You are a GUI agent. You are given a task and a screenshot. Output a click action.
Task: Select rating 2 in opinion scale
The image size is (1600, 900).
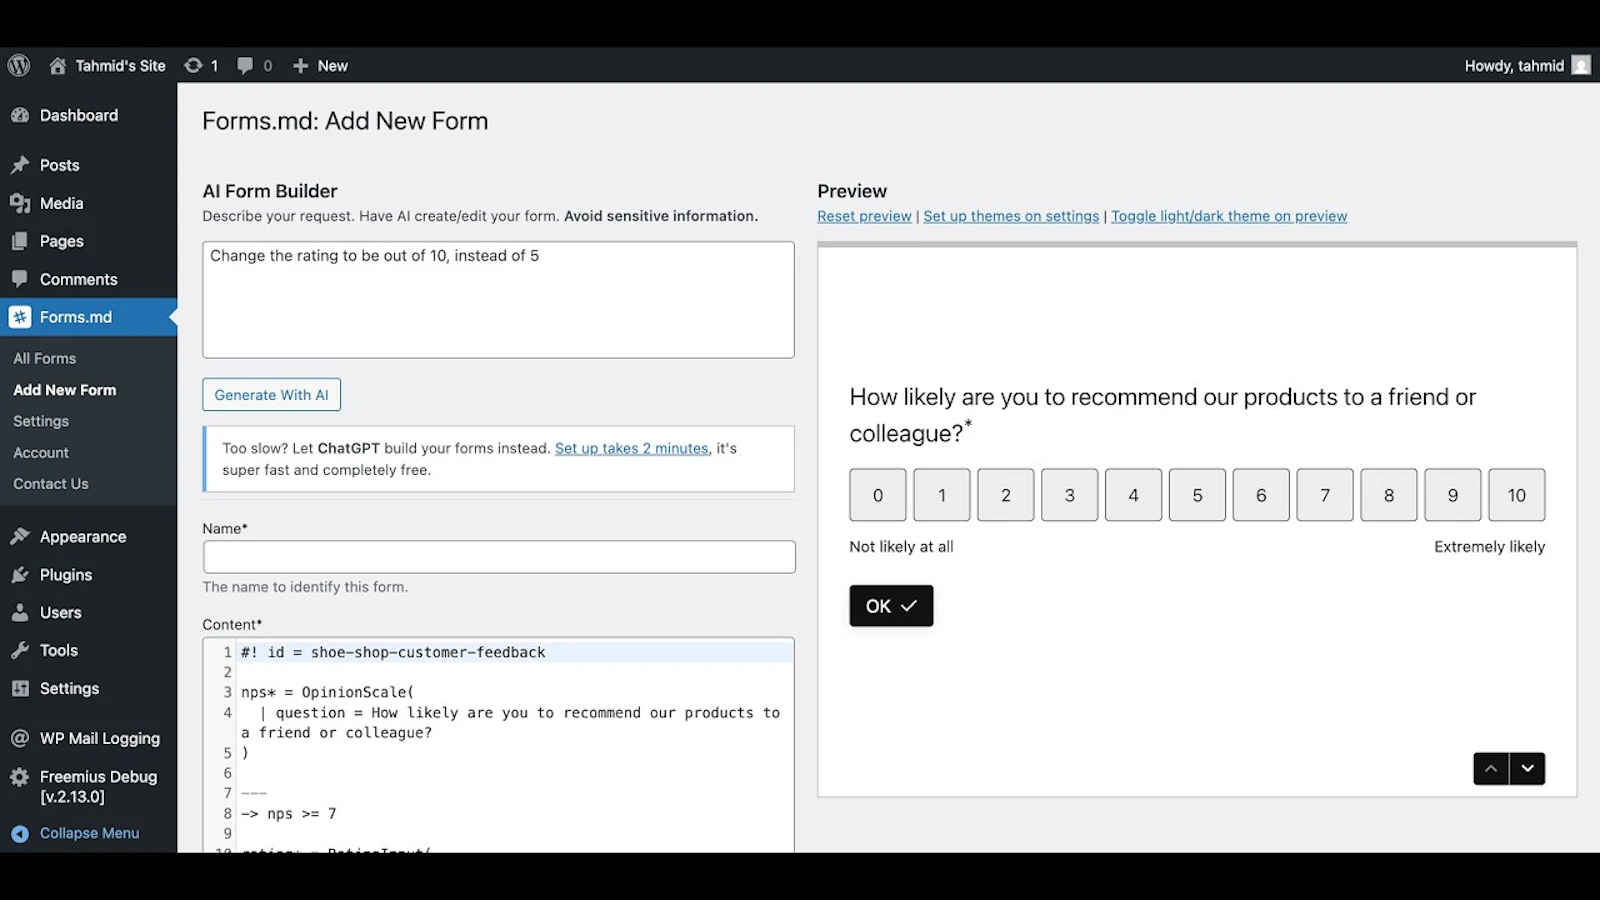1006,495
